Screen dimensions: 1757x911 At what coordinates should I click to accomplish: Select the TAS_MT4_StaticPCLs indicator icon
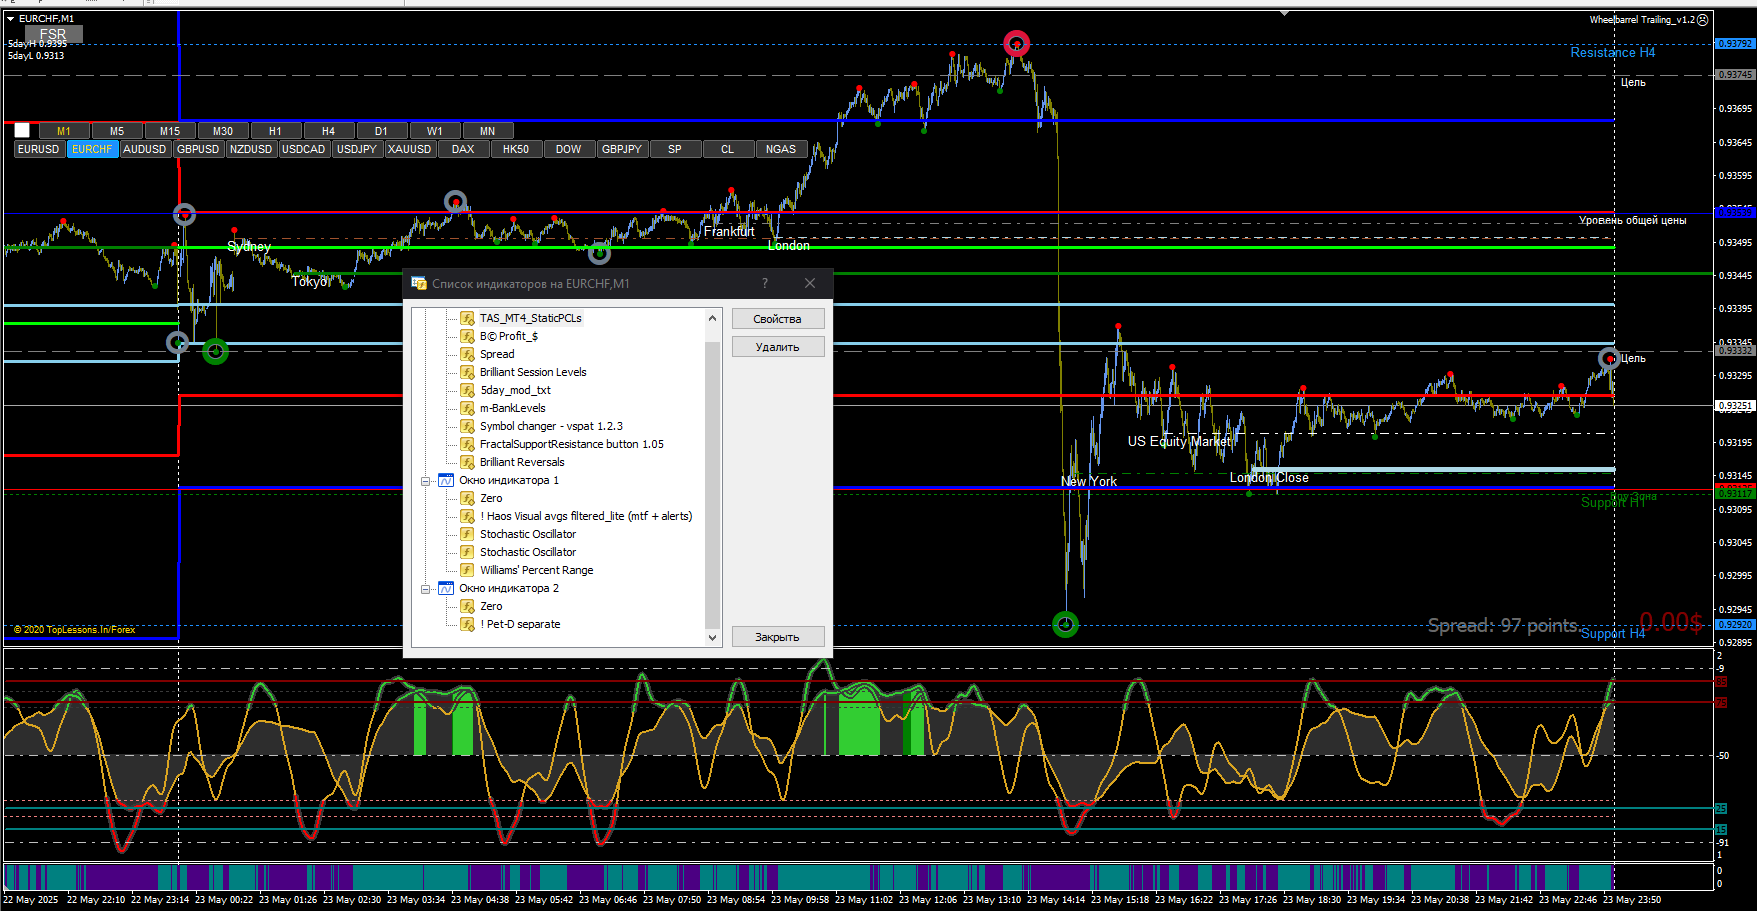click(467, 318)
